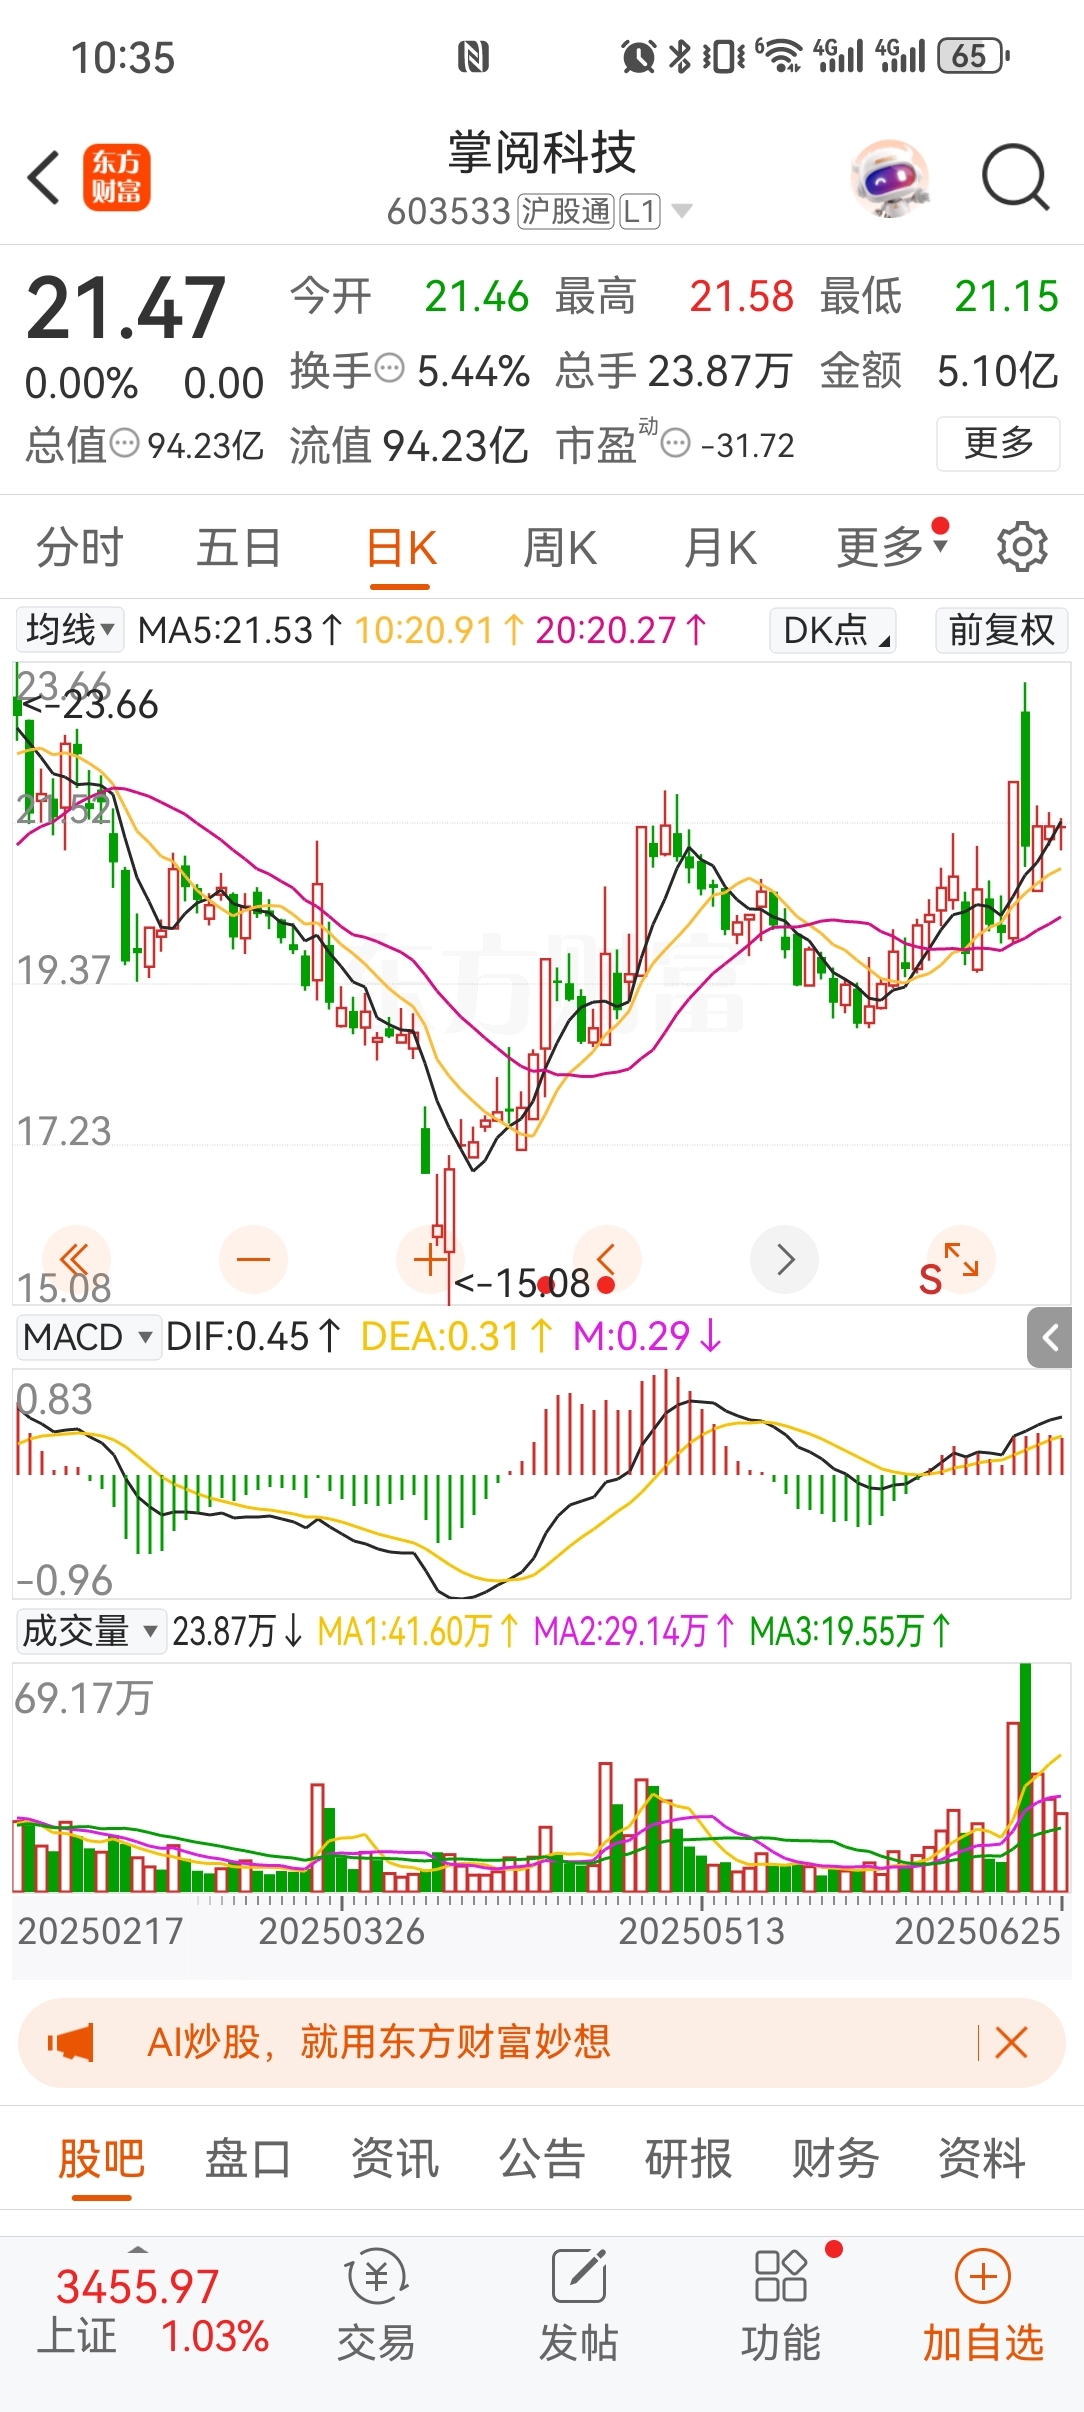This screenshot has height=2412, width=1084.
Task: Open the MACD indicator dropdown
Action: click(88, 1337)
